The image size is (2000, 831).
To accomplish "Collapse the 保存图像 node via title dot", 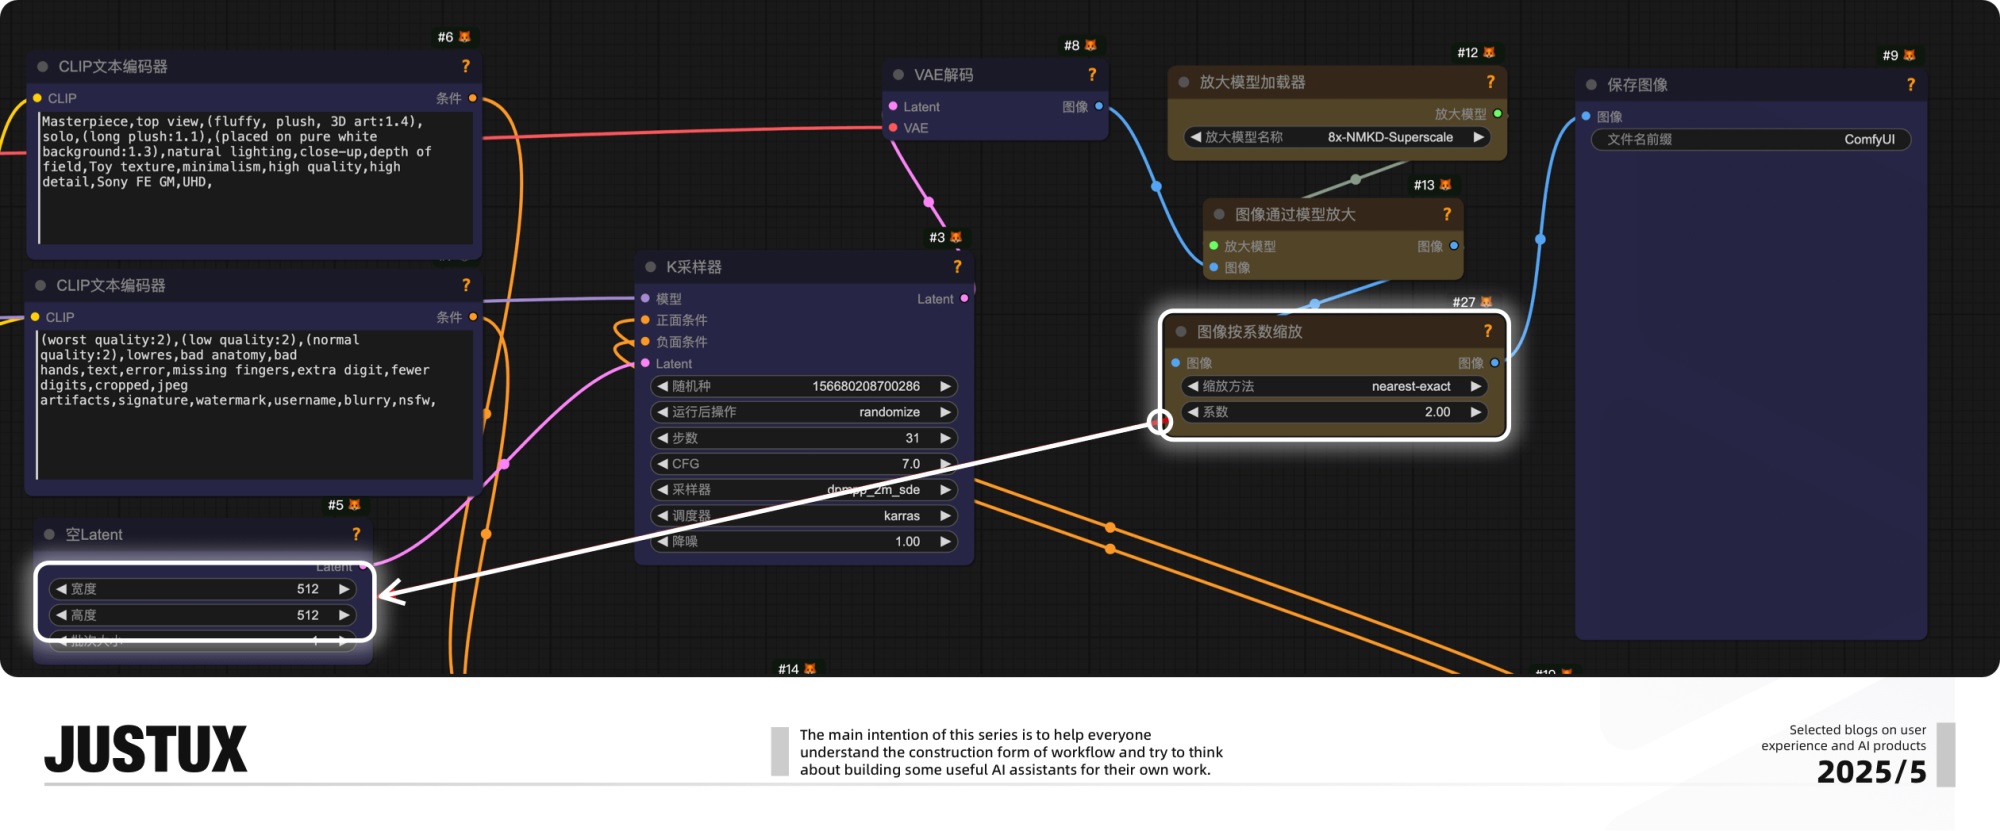I will click(1591, 85).
